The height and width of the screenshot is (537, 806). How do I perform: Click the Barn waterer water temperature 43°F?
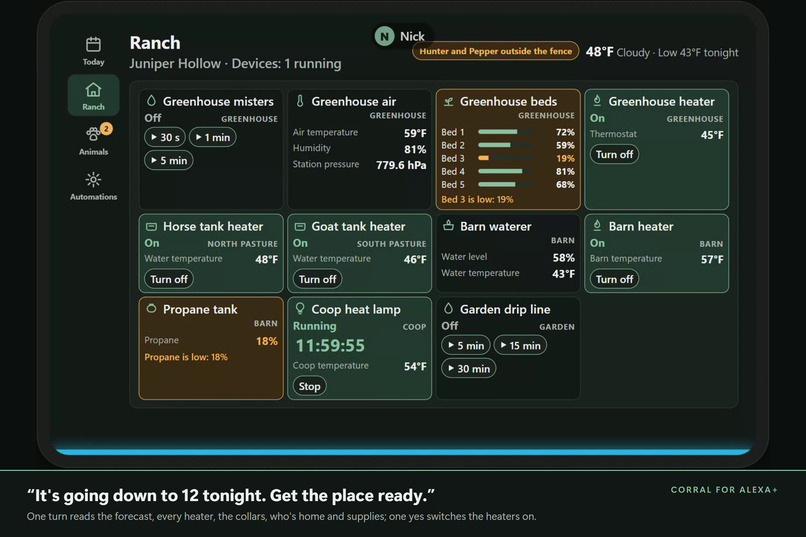pyautogui.click(x=508, y=273)
